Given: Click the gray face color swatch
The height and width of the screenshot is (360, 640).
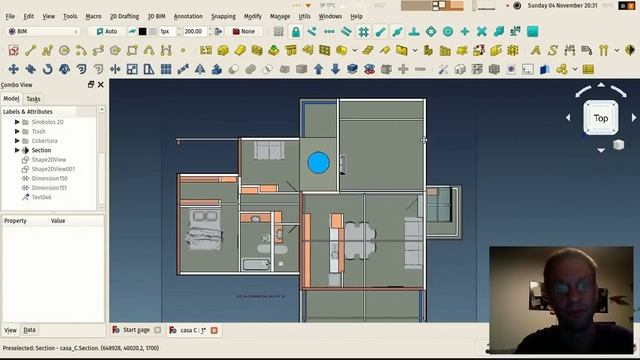Looking at the screenshot, I should 153,31.
